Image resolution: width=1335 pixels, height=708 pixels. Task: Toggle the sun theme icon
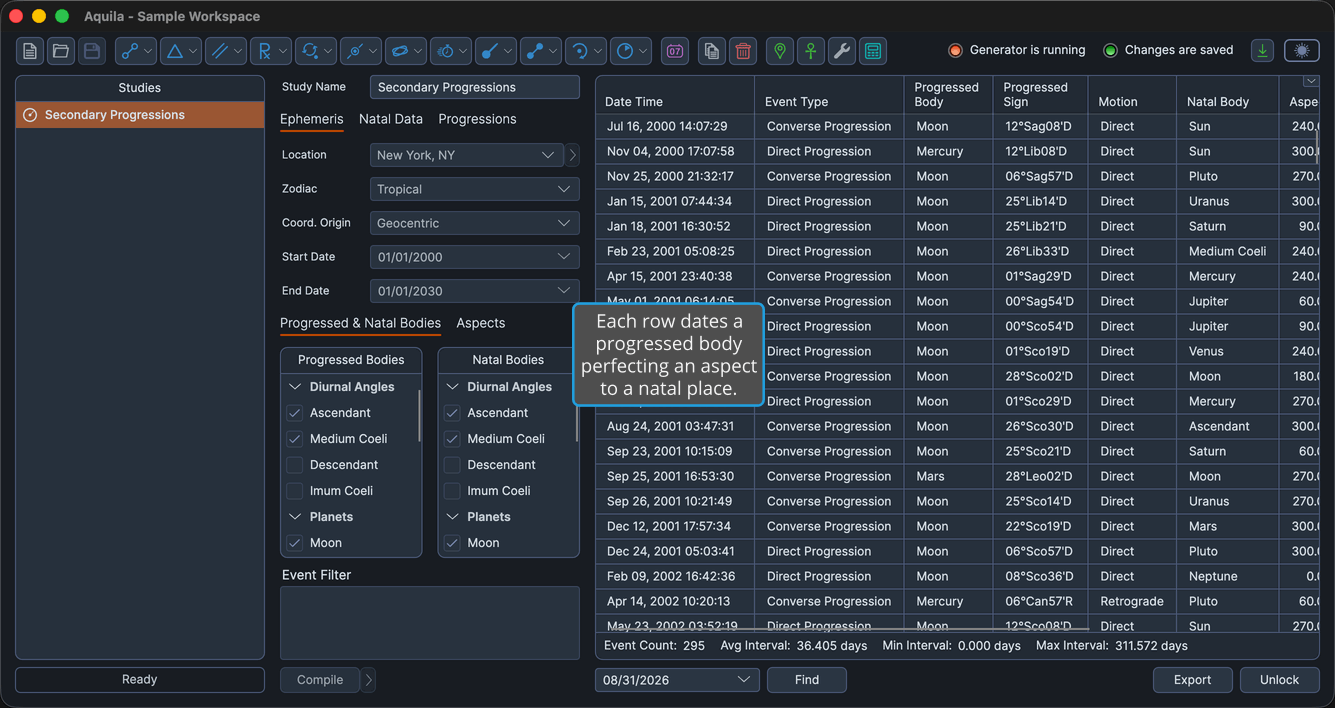point(1302,51)
